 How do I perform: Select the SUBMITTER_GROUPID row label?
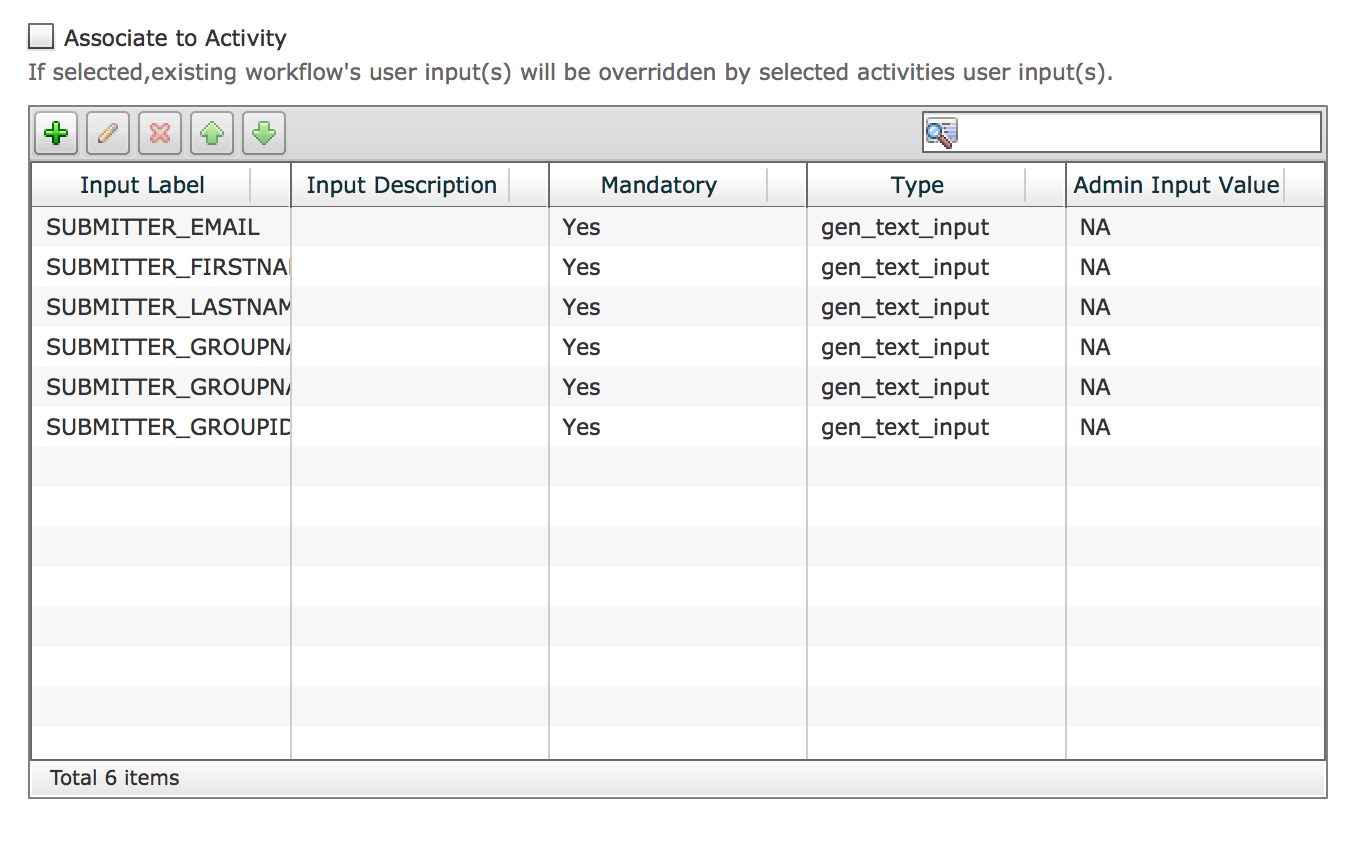(168, 427)
